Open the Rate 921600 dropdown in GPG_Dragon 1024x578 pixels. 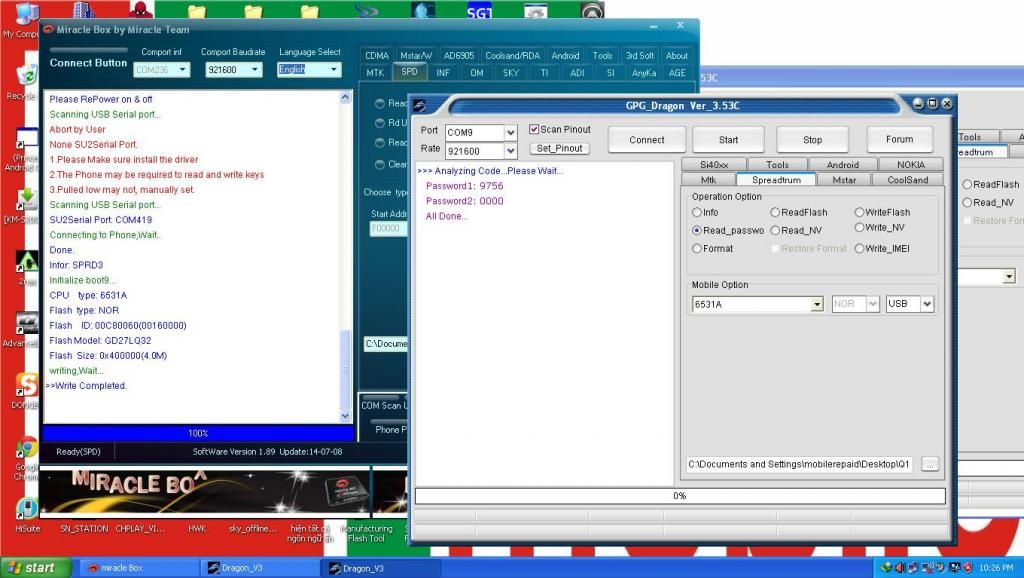pyautogui.click(x=511, y=151)
